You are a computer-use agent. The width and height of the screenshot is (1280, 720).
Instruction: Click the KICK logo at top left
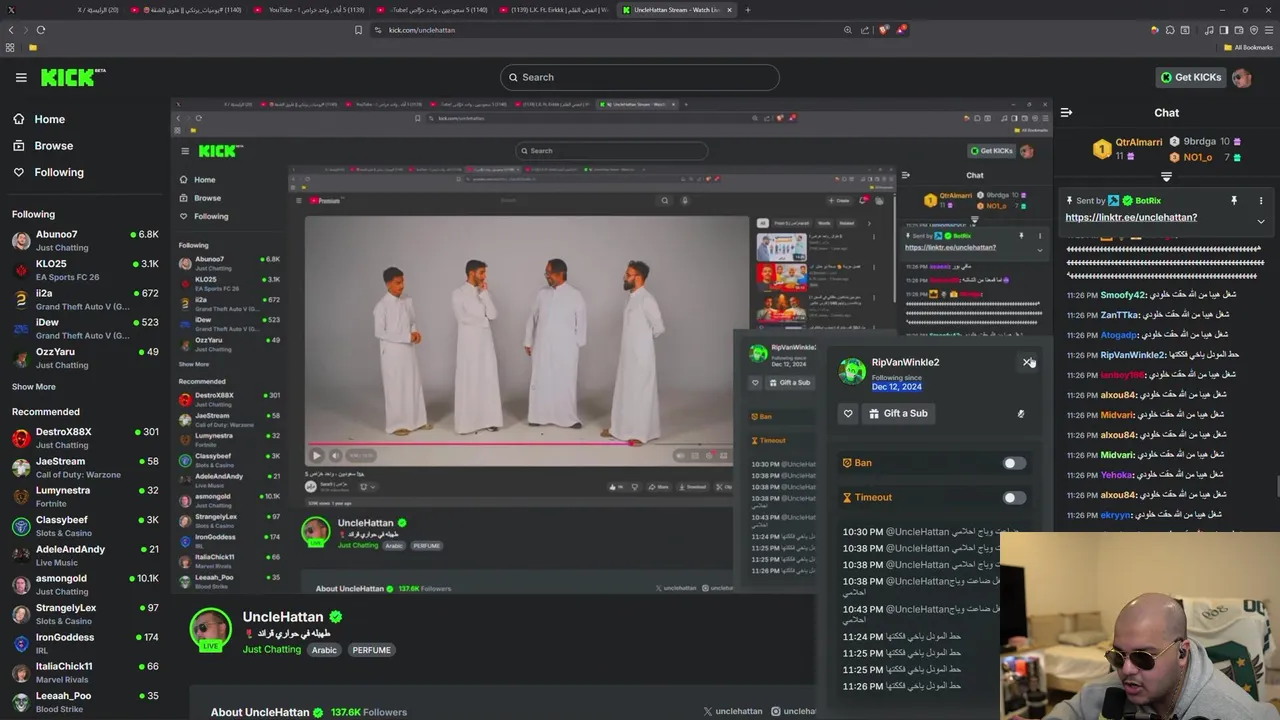[72, 77]
